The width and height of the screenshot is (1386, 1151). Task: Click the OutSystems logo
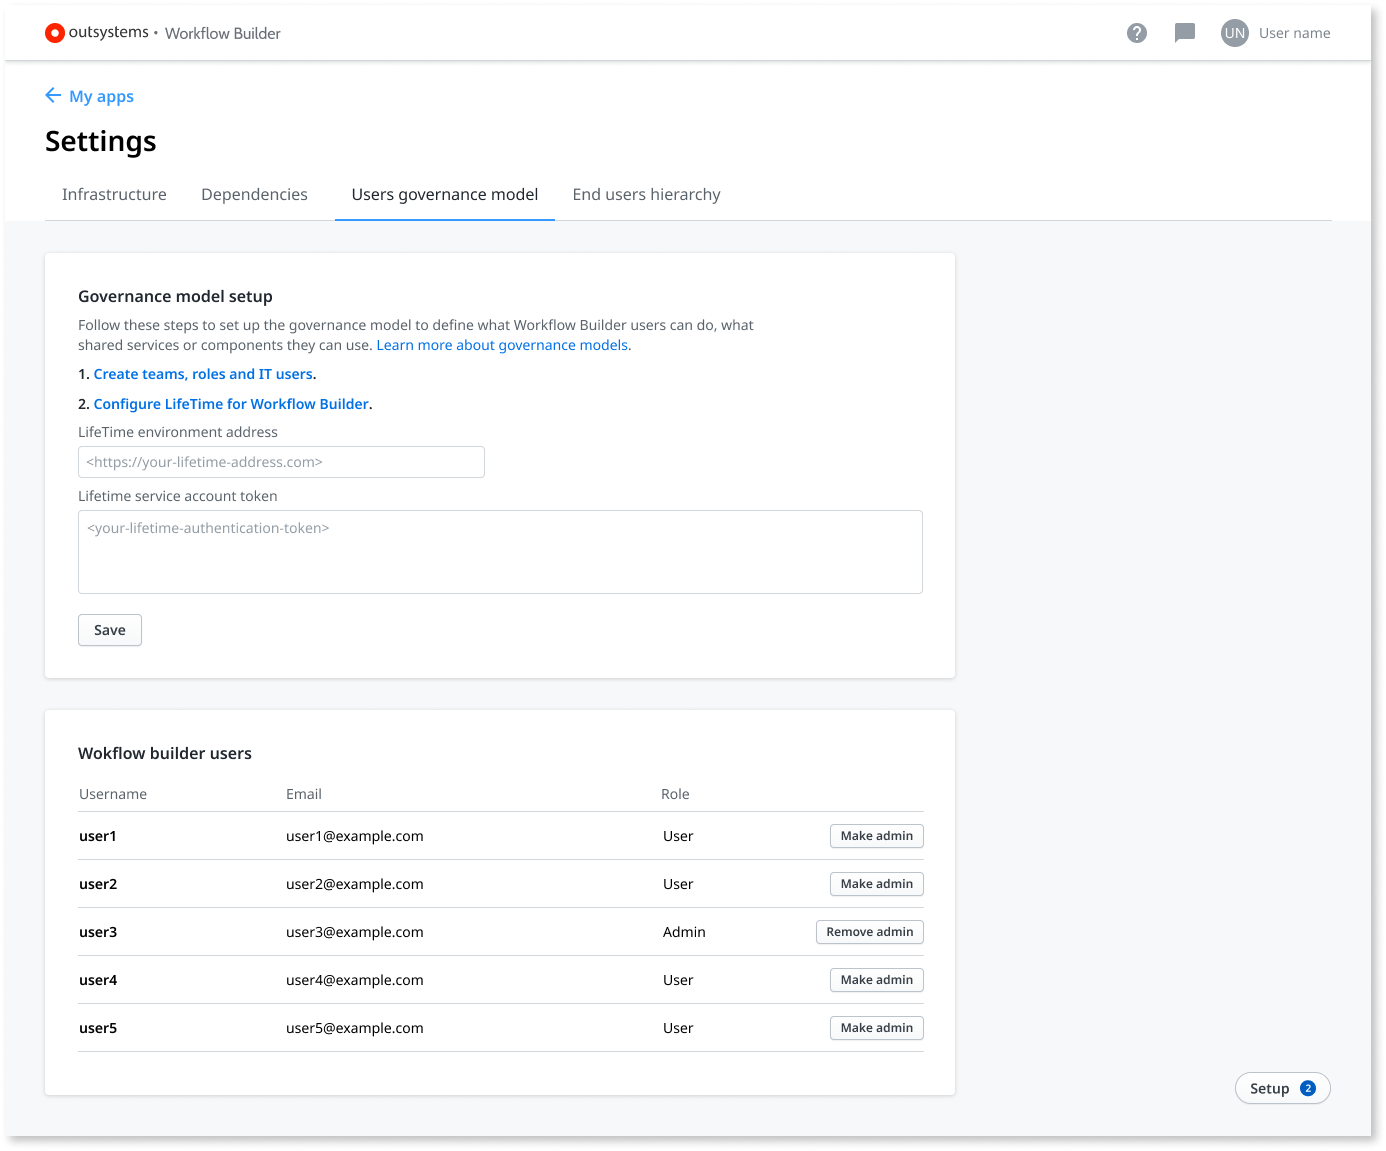point(55,32)
